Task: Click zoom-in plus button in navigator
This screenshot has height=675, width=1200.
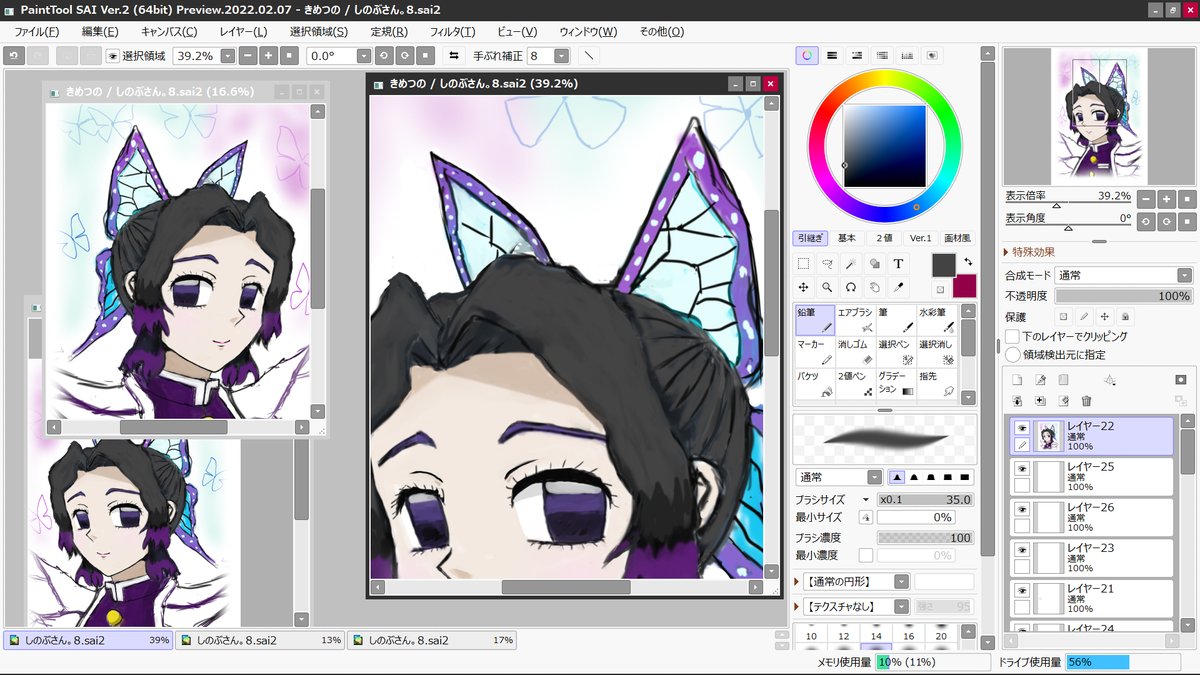Action: [x=1166, y=198]
